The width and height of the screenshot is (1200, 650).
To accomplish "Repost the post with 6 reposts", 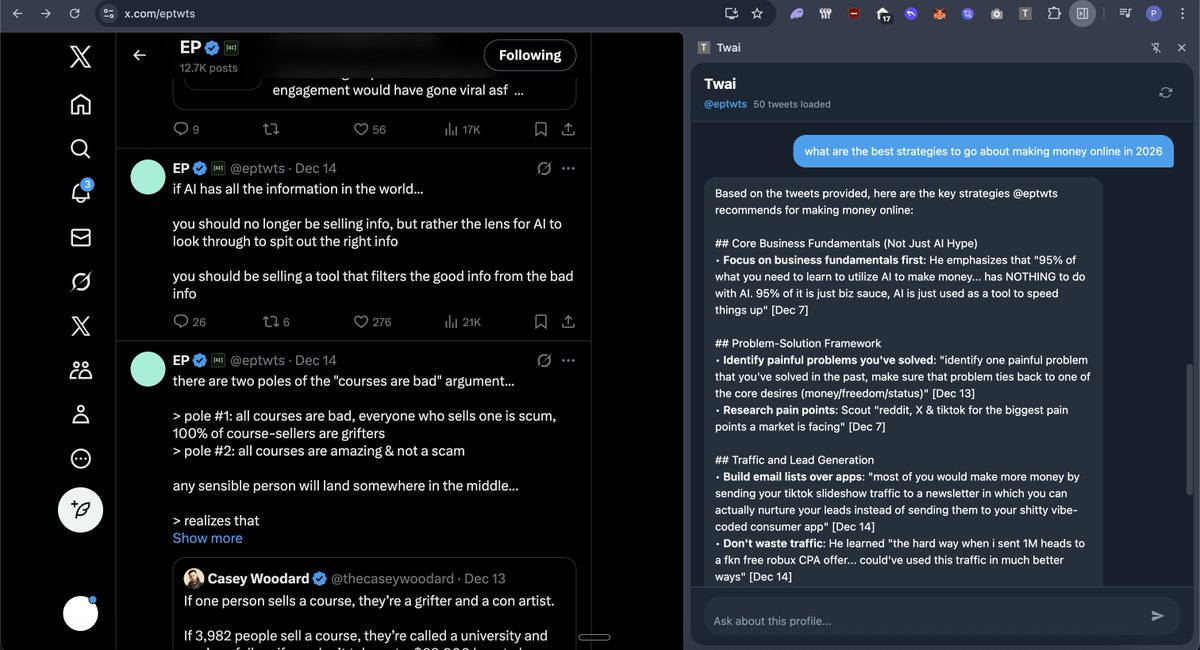I will coord(276,322).
